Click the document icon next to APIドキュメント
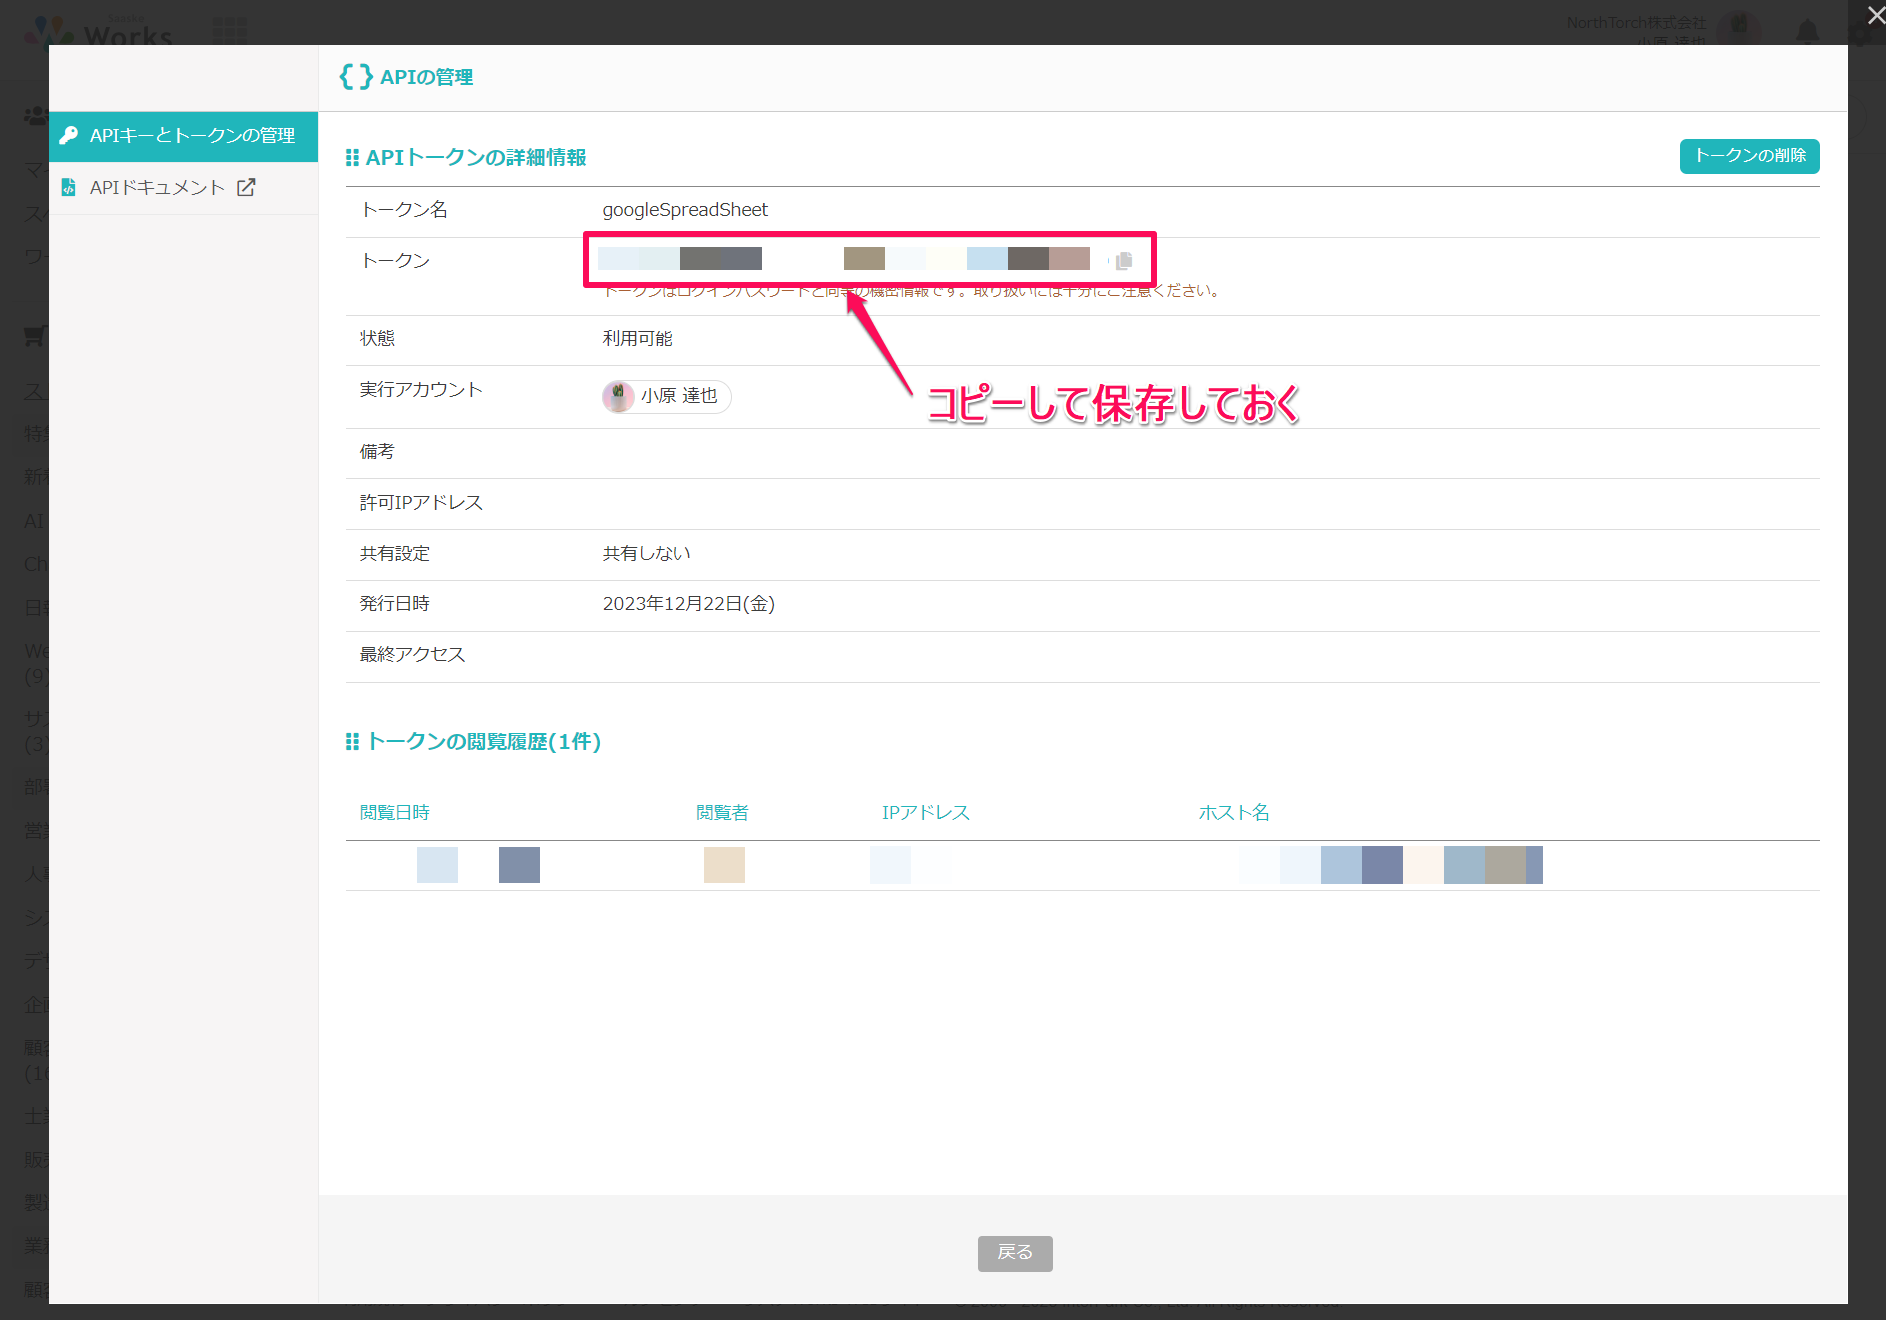 69,187
